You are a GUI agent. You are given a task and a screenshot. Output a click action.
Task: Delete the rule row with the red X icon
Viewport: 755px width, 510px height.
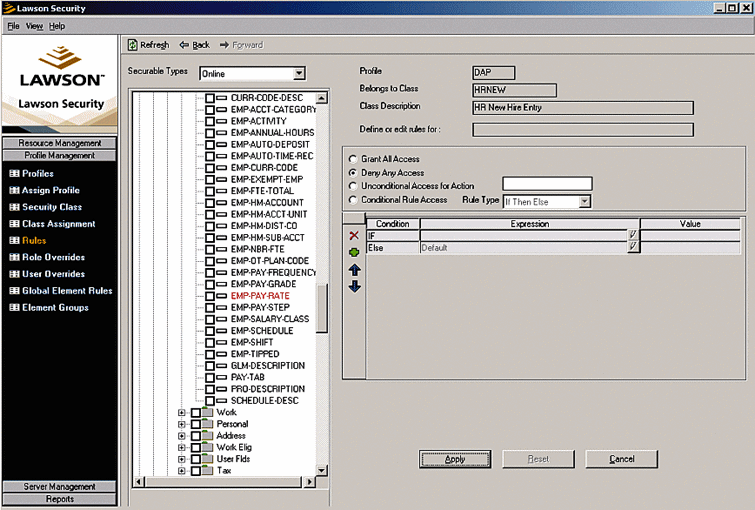[x=354, y=235]
